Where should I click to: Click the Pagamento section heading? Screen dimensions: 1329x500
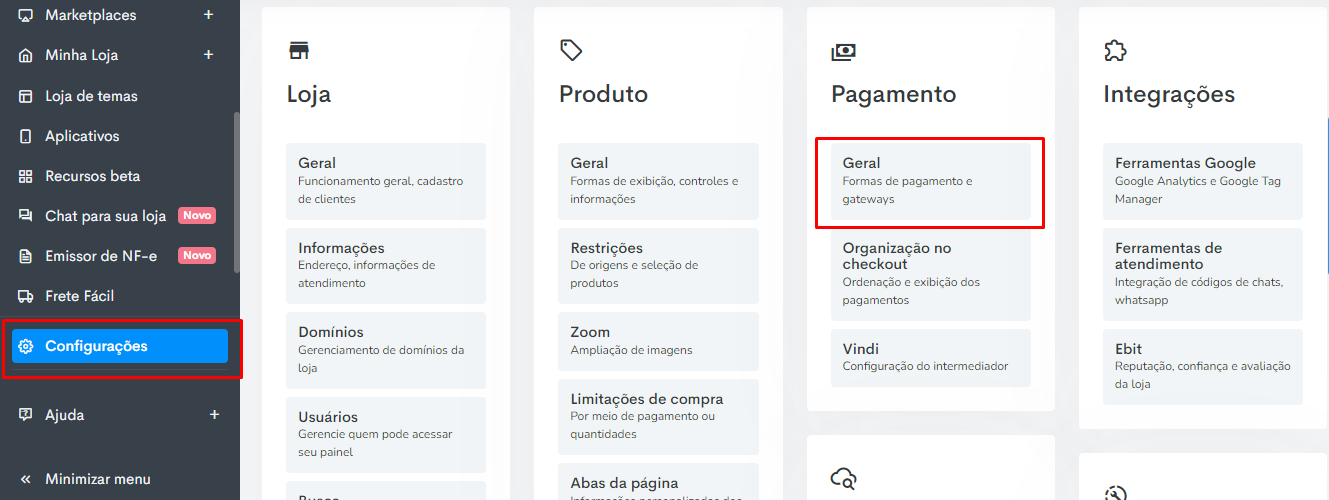pos(894,95)
